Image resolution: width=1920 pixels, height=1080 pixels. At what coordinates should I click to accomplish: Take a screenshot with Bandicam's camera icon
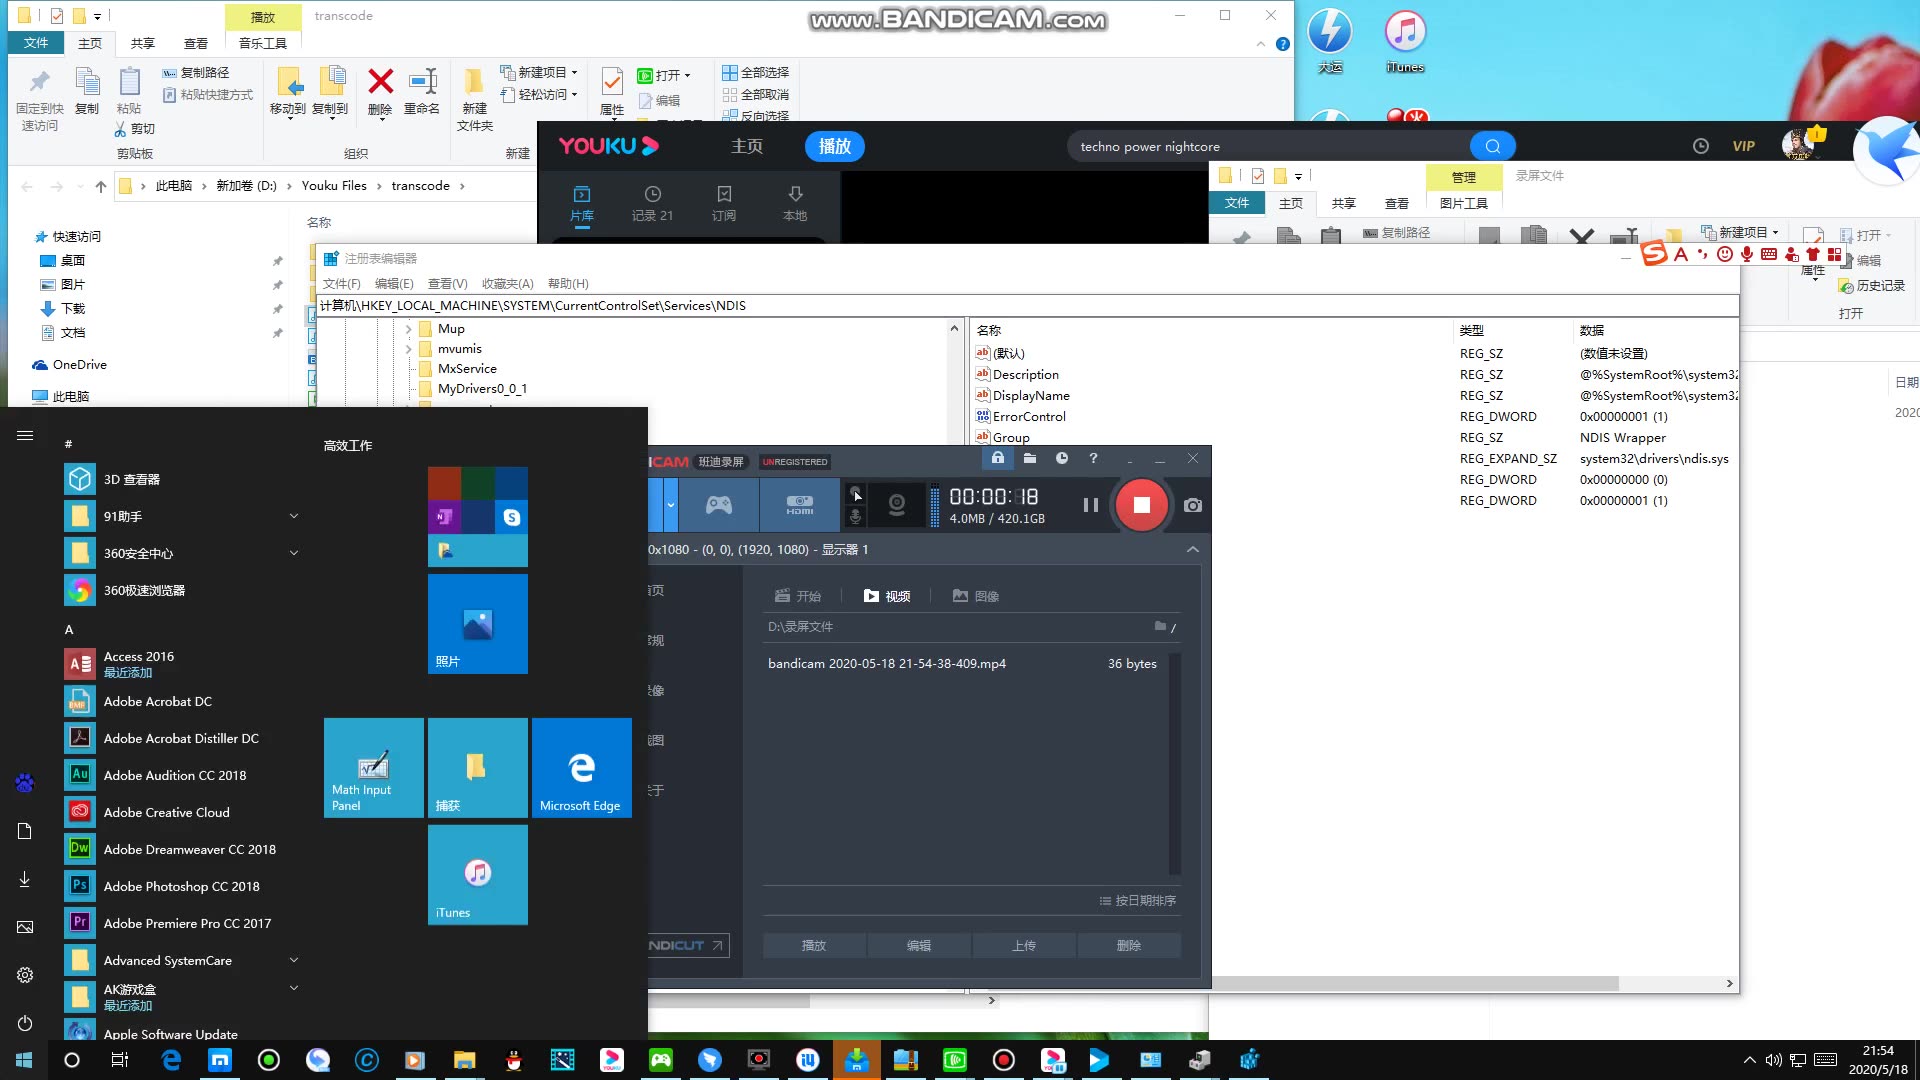click(1192, 505)
